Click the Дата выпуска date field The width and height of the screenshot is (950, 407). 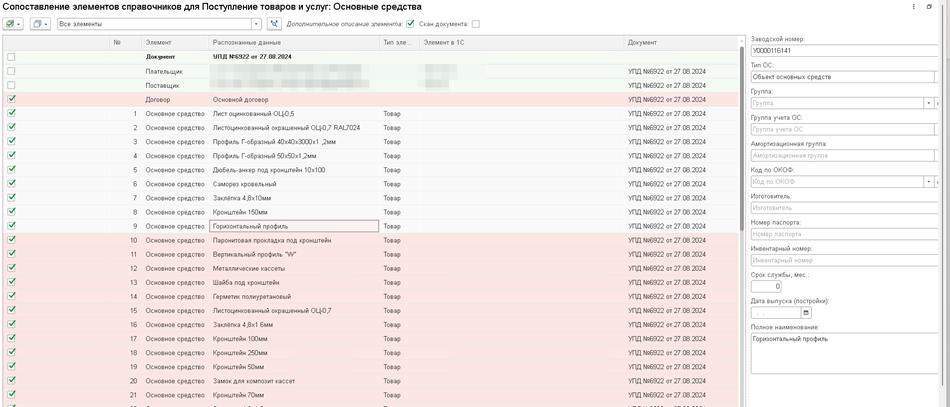tap(776, 313)
